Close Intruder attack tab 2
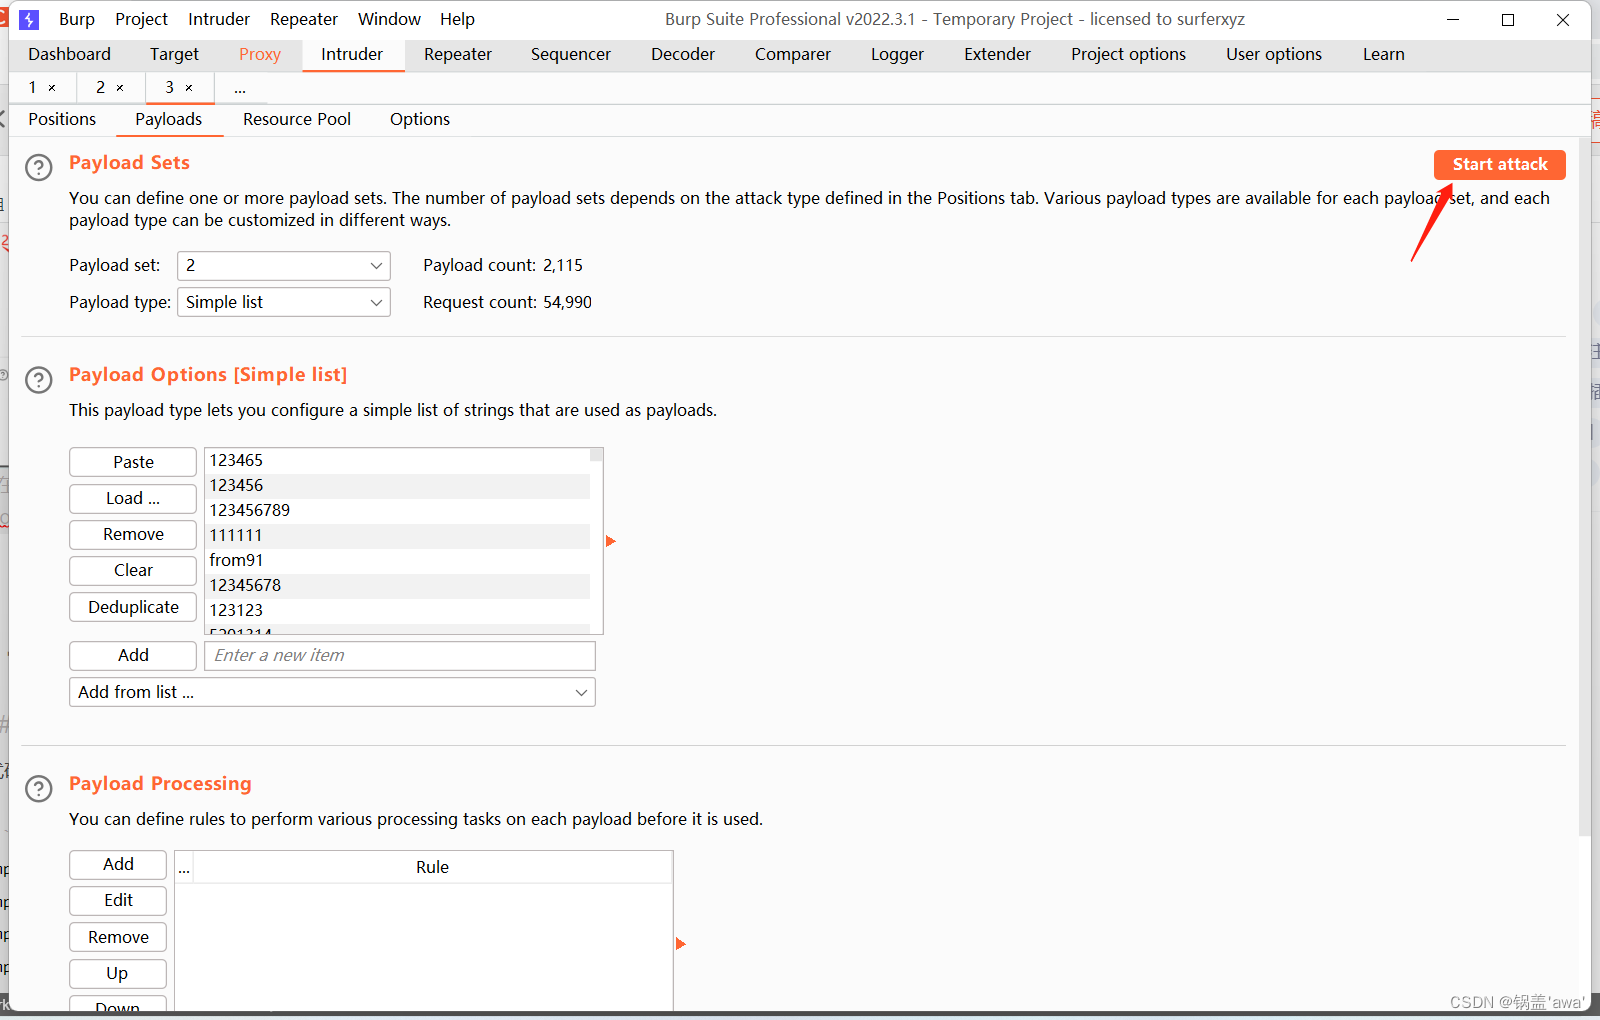 (x=120, y=88)
